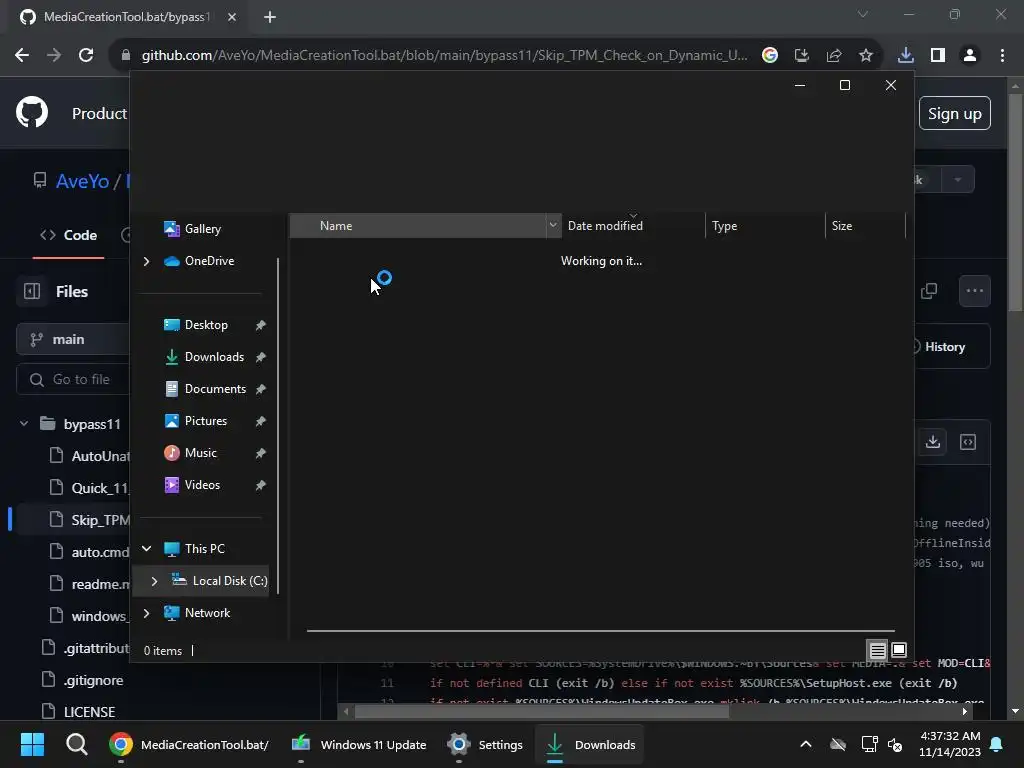
Task: Open the main branch selector
Action: point(73,340)
